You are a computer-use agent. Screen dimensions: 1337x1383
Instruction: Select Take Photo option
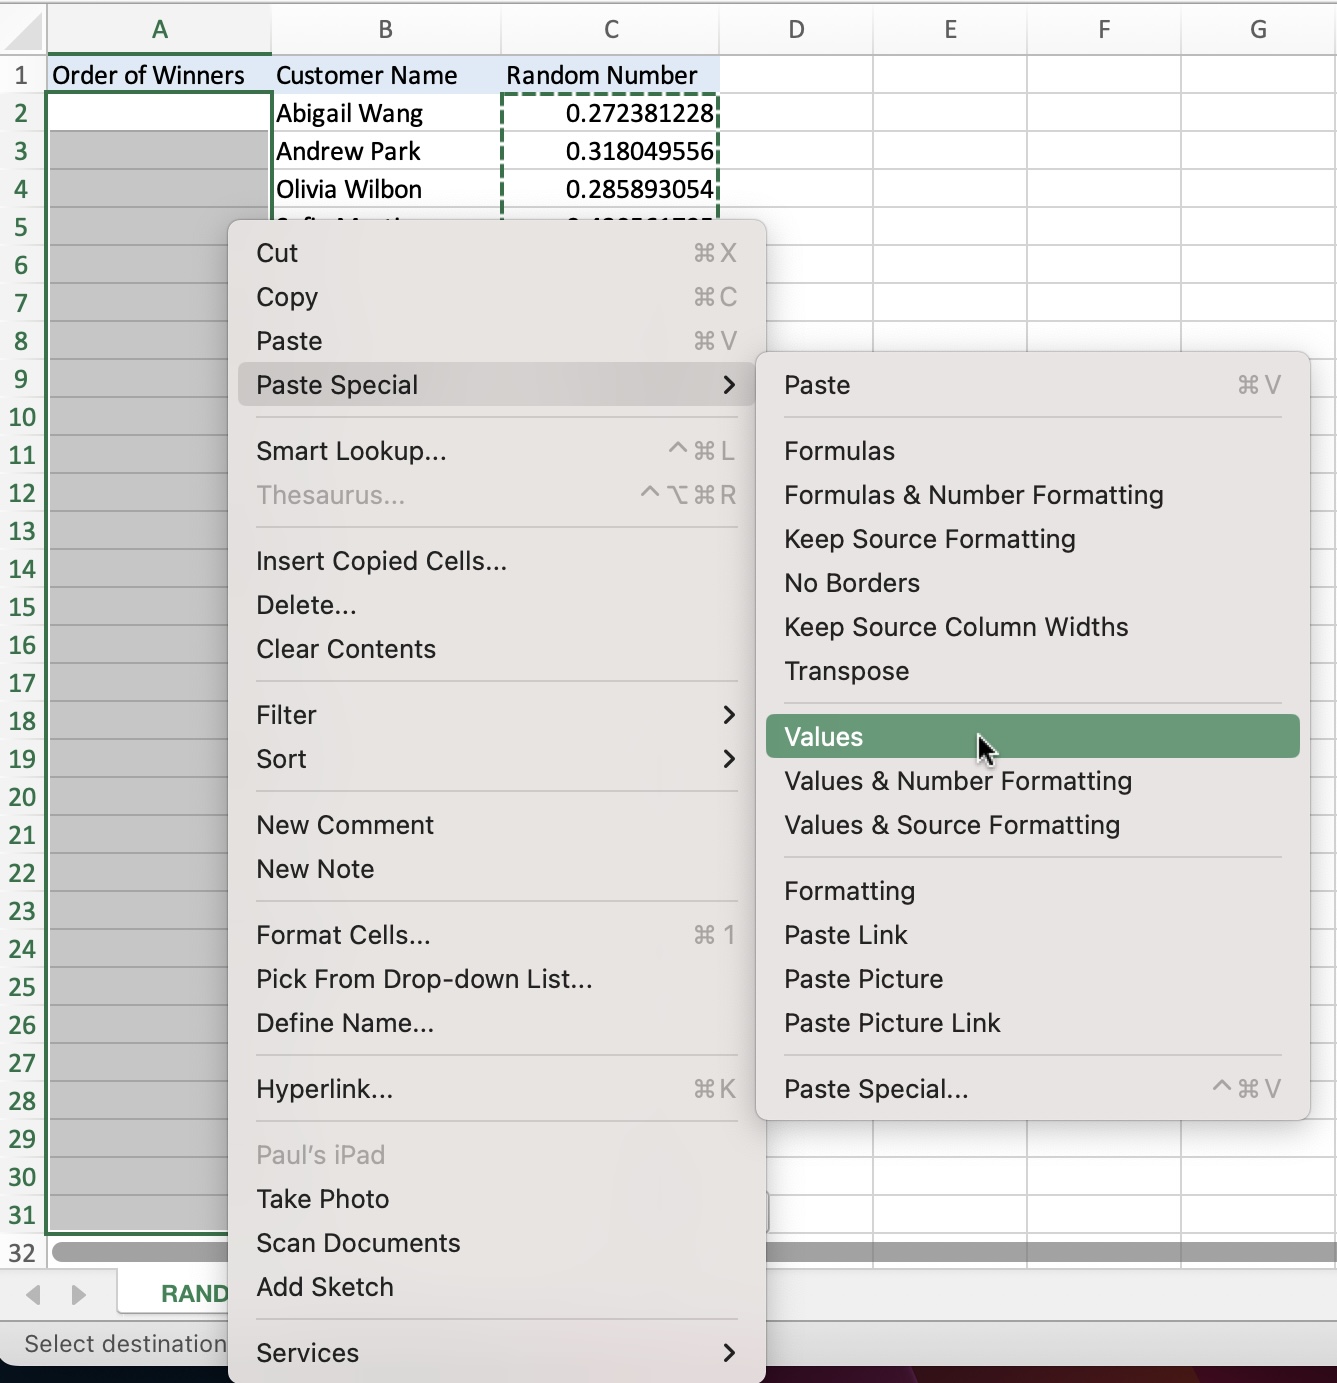pyautogui.click(x=497, y=1199)
